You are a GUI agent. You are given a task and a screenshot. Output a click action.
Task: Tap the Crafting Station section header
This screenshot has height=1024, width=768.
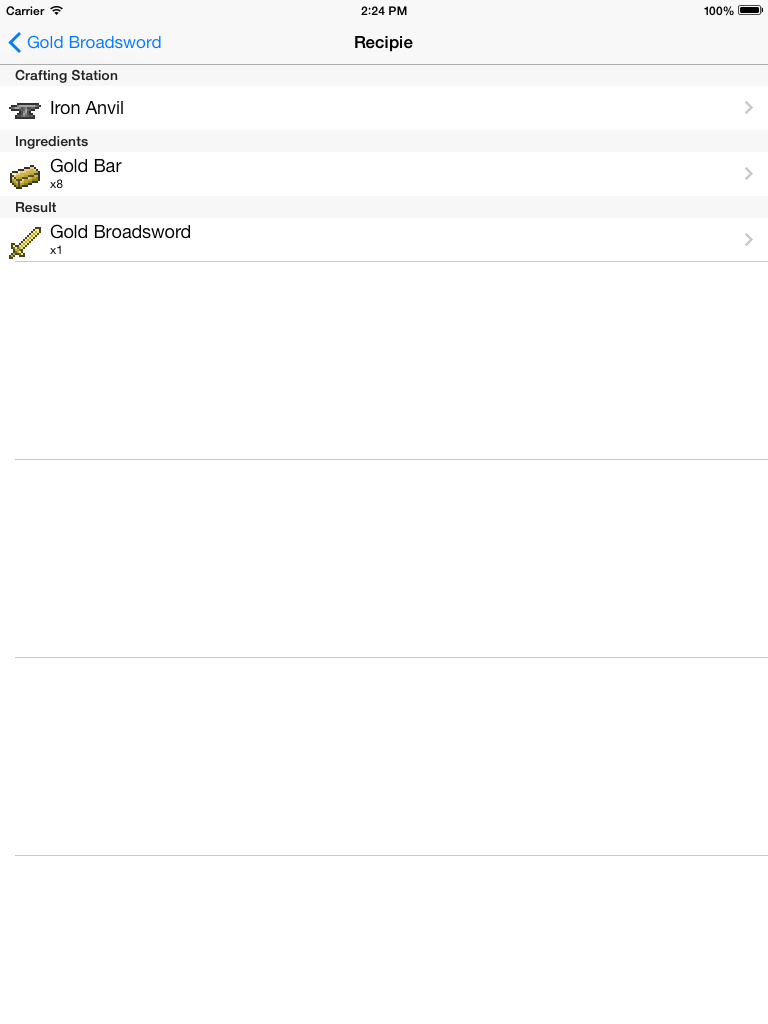(x=66, y=76)
